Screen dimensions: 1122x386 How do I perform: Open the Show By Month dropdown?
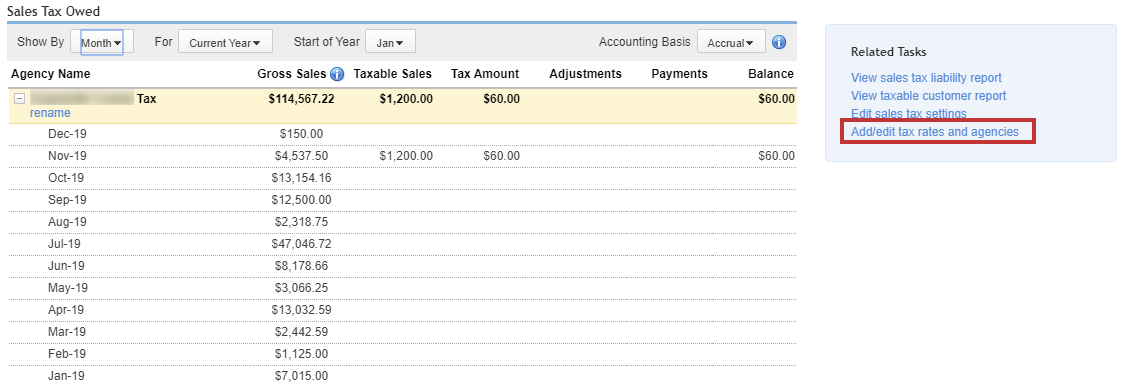[102, 42]
